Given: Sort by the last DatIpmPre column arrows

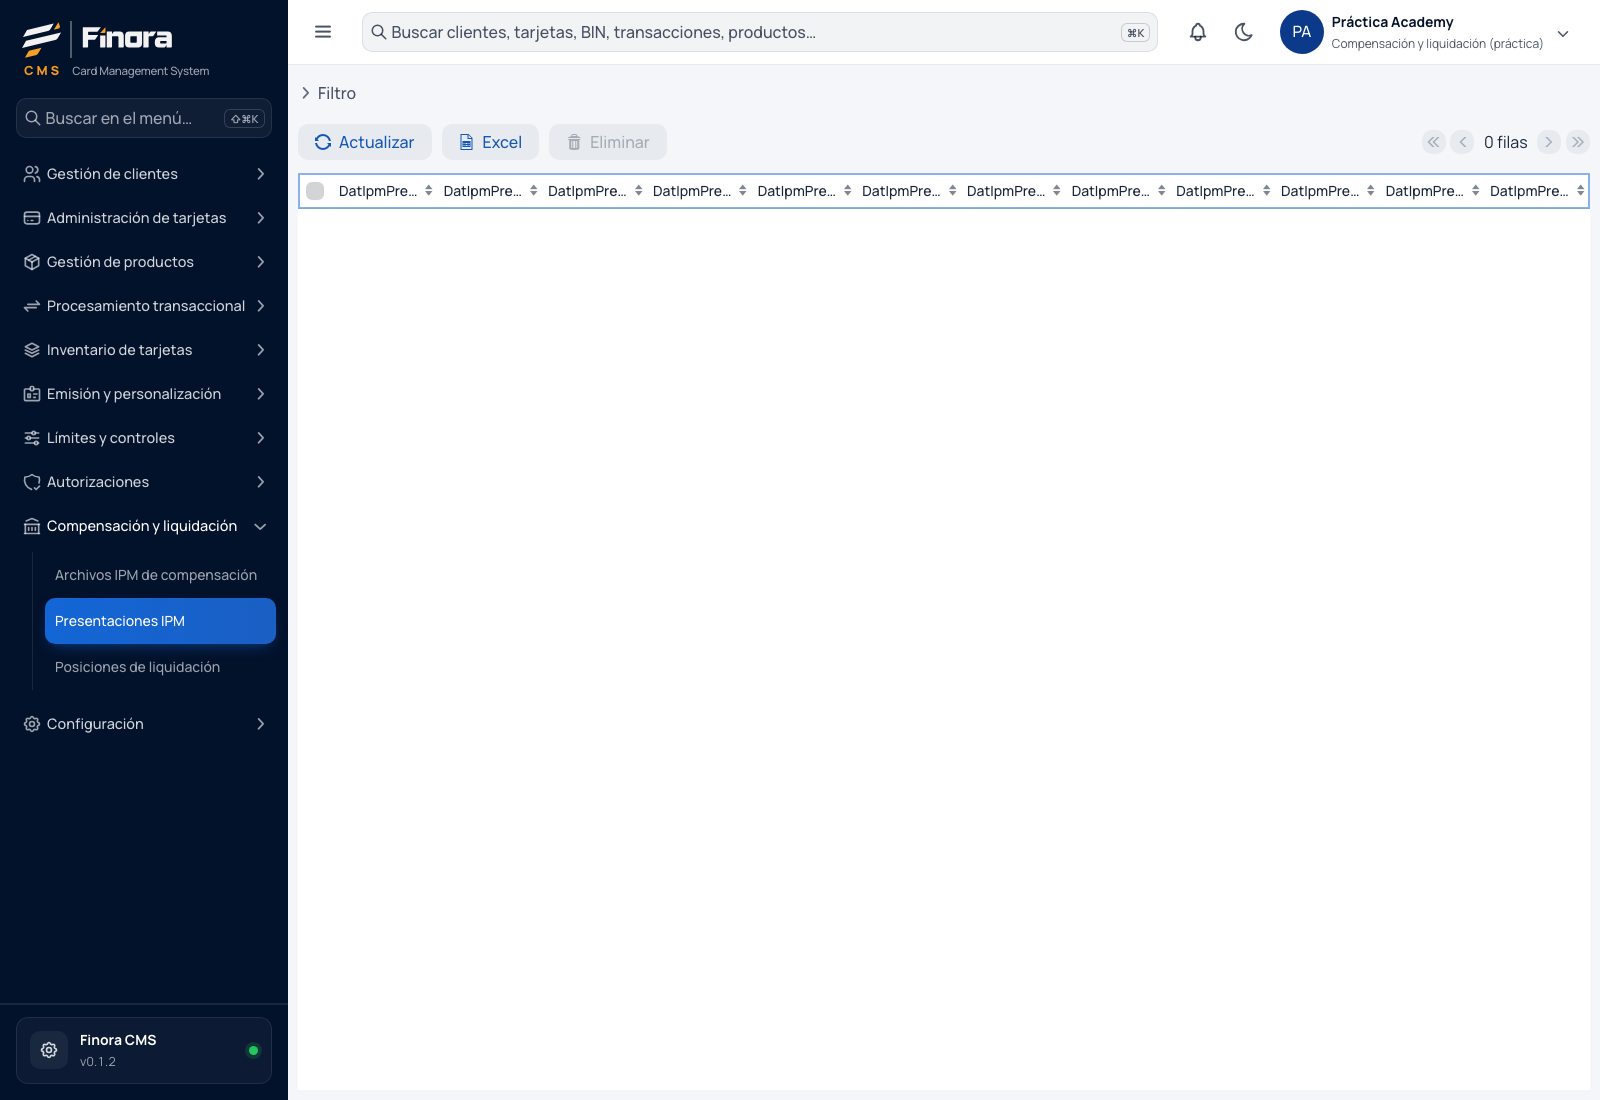Looking at the screenshot, I should click(x=1580, y=191).
